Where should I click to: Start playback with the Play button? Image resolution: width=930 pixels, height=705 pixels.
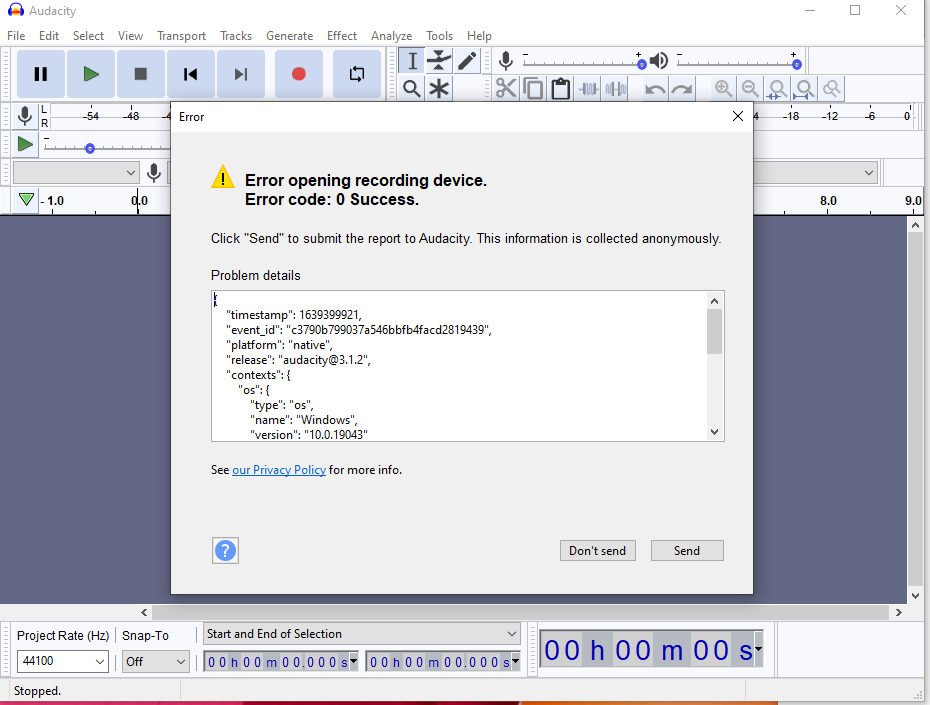click(91, 74)
